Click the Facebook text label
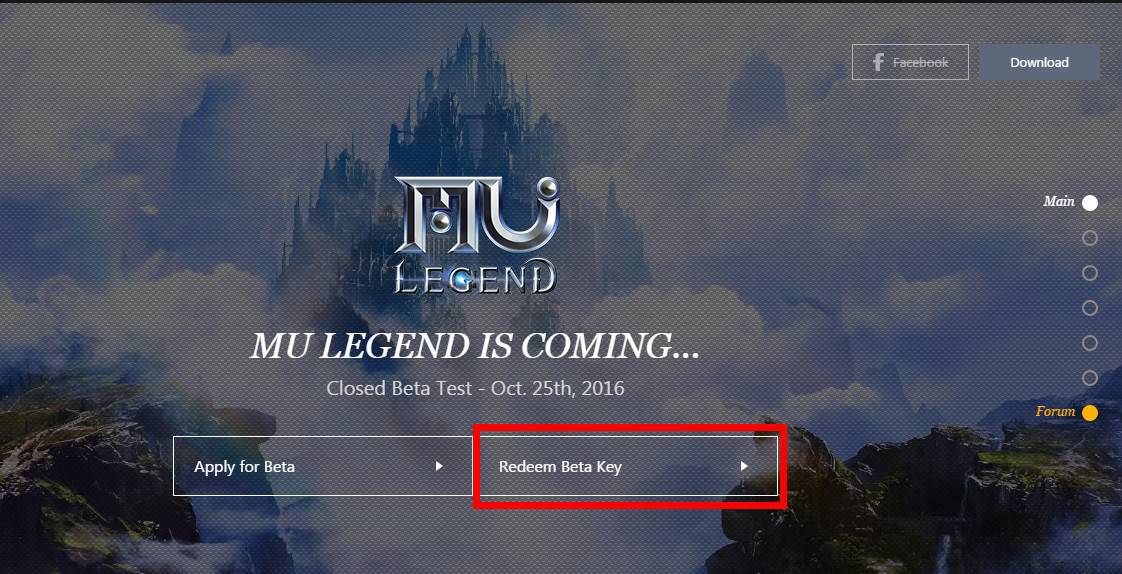The width and height of the screenshot is (1122, 574). (x=921, y=63)
